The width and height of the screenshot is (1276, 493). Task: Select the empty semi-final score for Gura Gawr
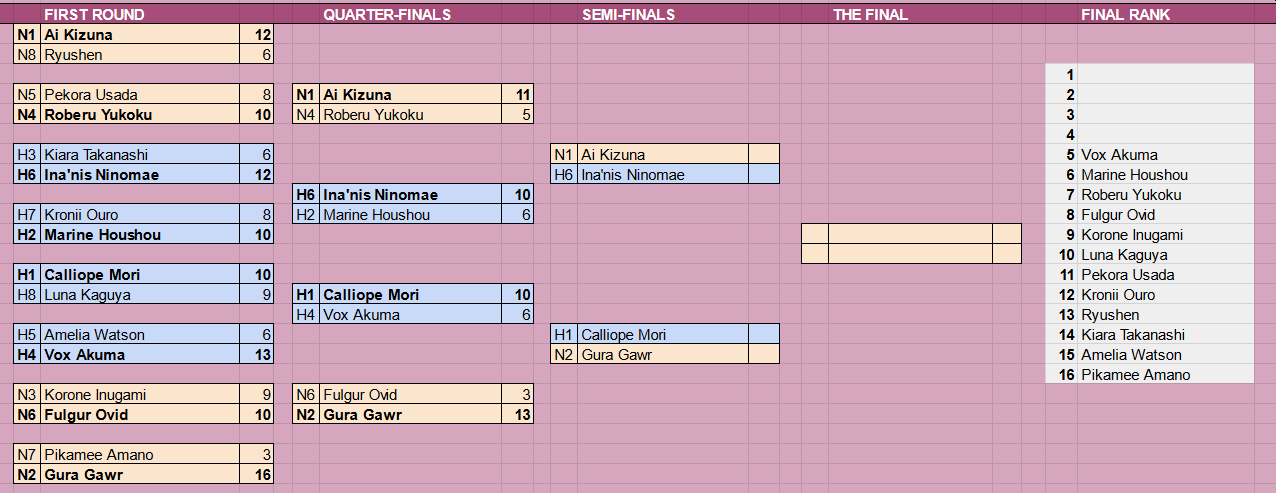click(x=764, y=355)
